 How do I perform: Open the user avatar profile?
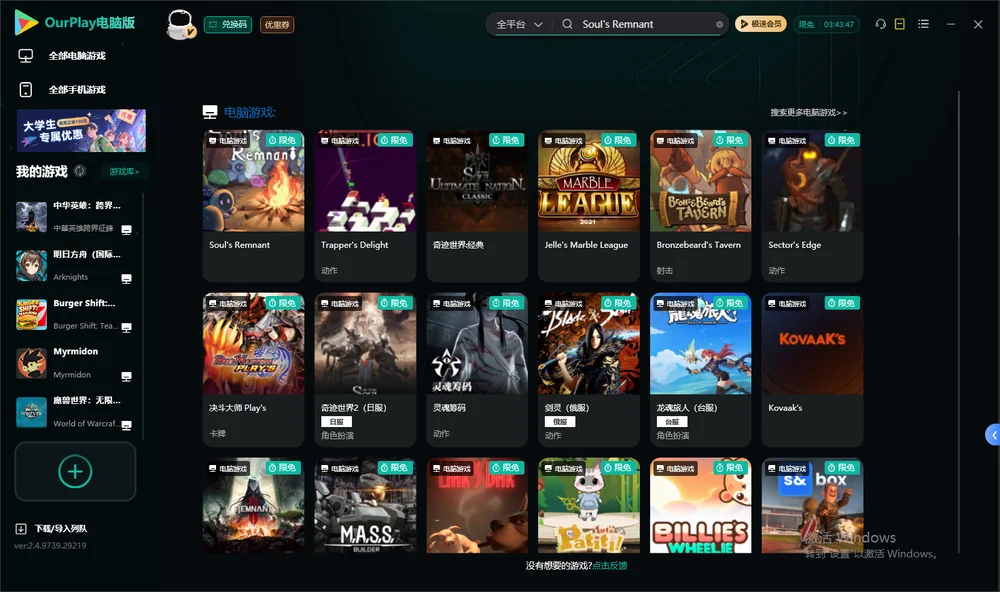pyautogui.click(x=180, y=24)
